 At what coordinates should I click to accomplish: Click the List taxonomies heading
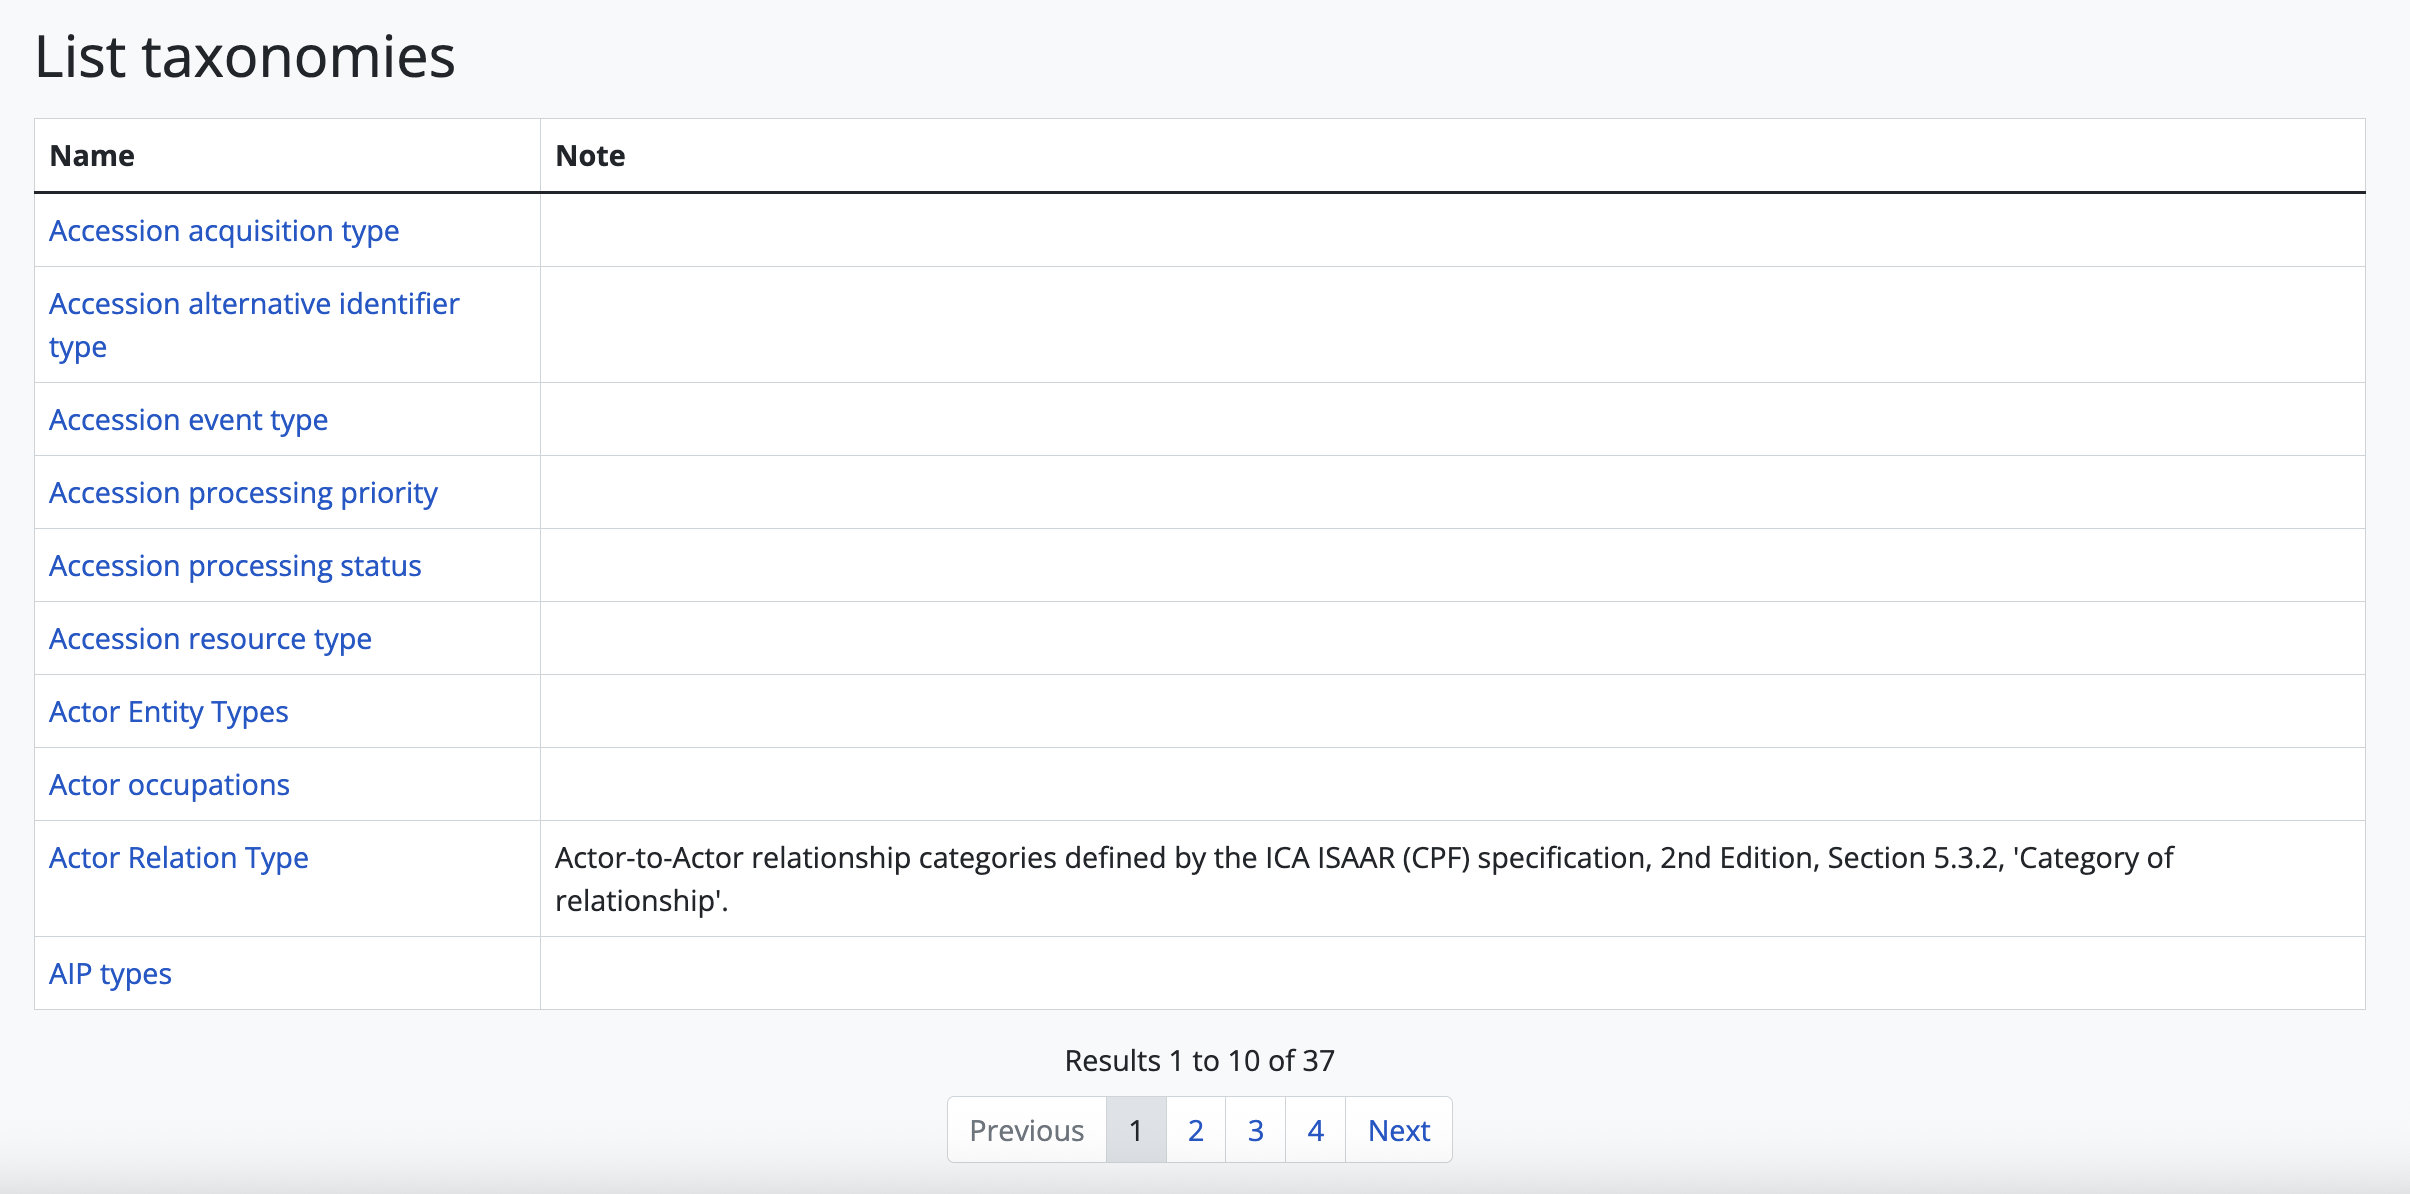click(x=245, y=57)
